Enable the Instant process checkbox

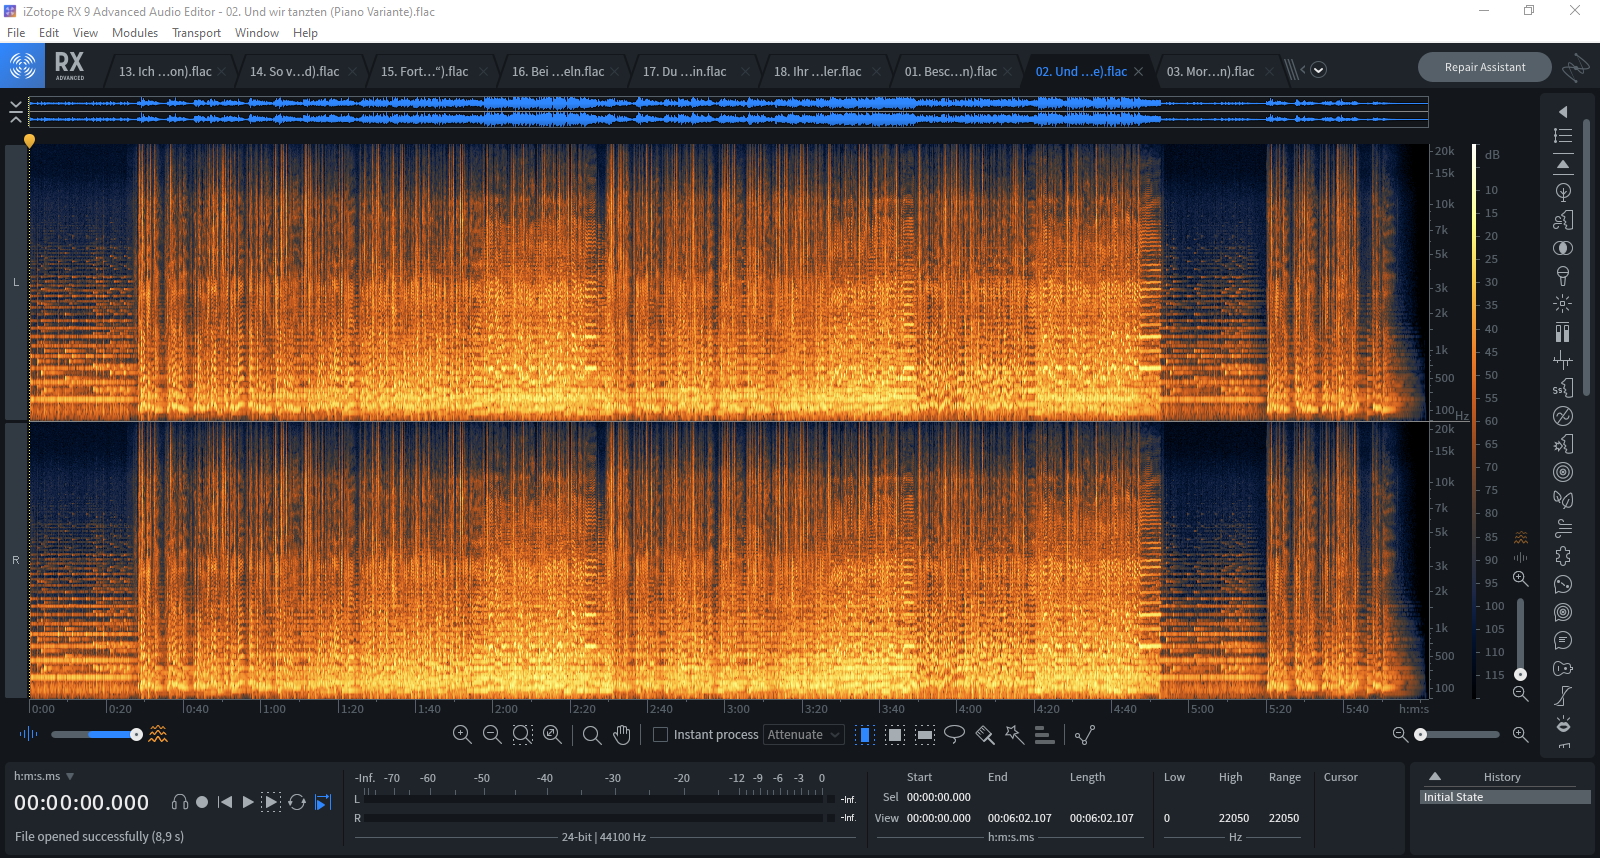660,735
